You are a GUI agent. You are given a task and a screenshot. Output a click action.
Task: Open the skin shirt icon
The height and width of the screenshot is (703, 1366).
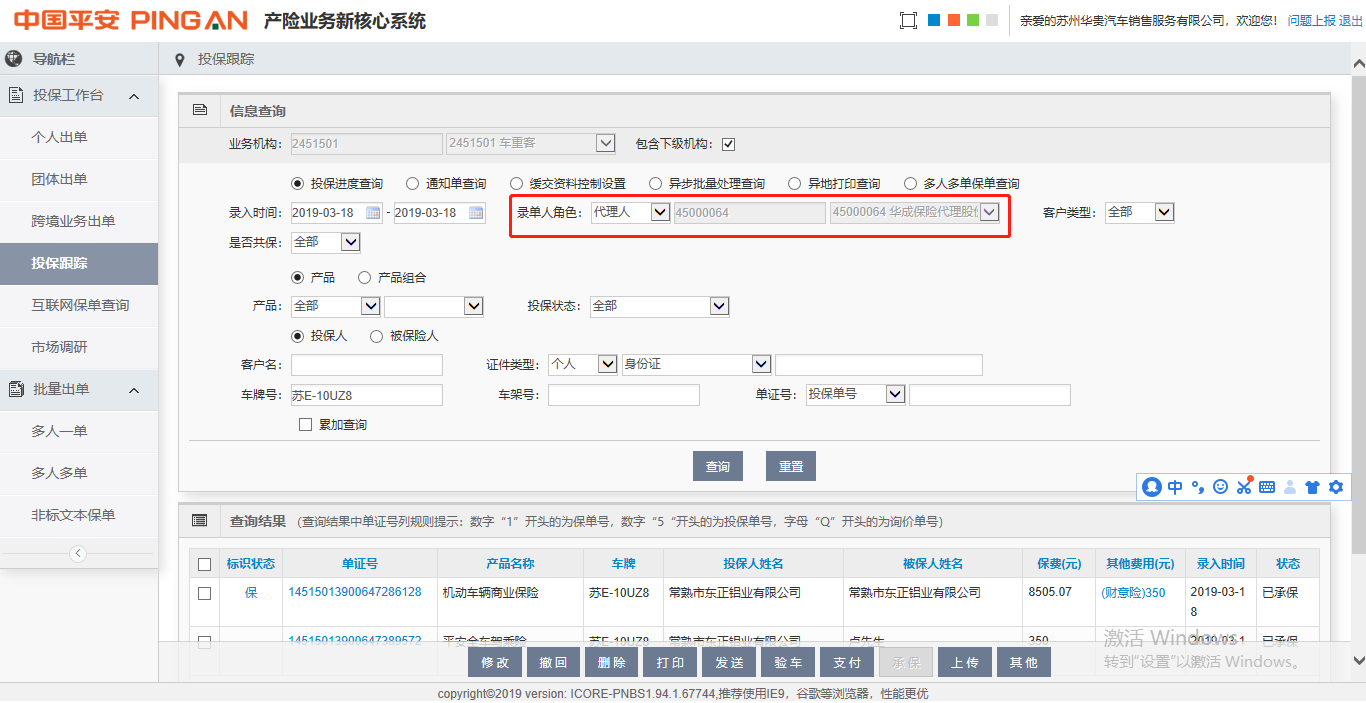pos(1312,487)
